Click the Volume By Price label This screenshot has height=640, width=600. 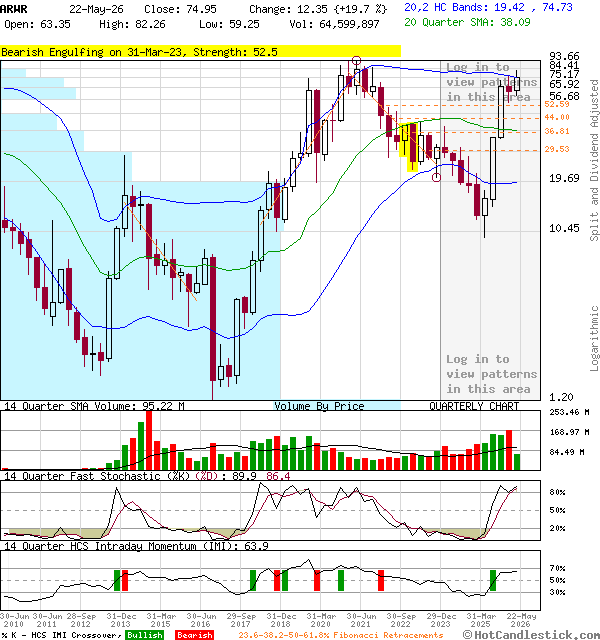pyautogui.click(x=319, y=406)
